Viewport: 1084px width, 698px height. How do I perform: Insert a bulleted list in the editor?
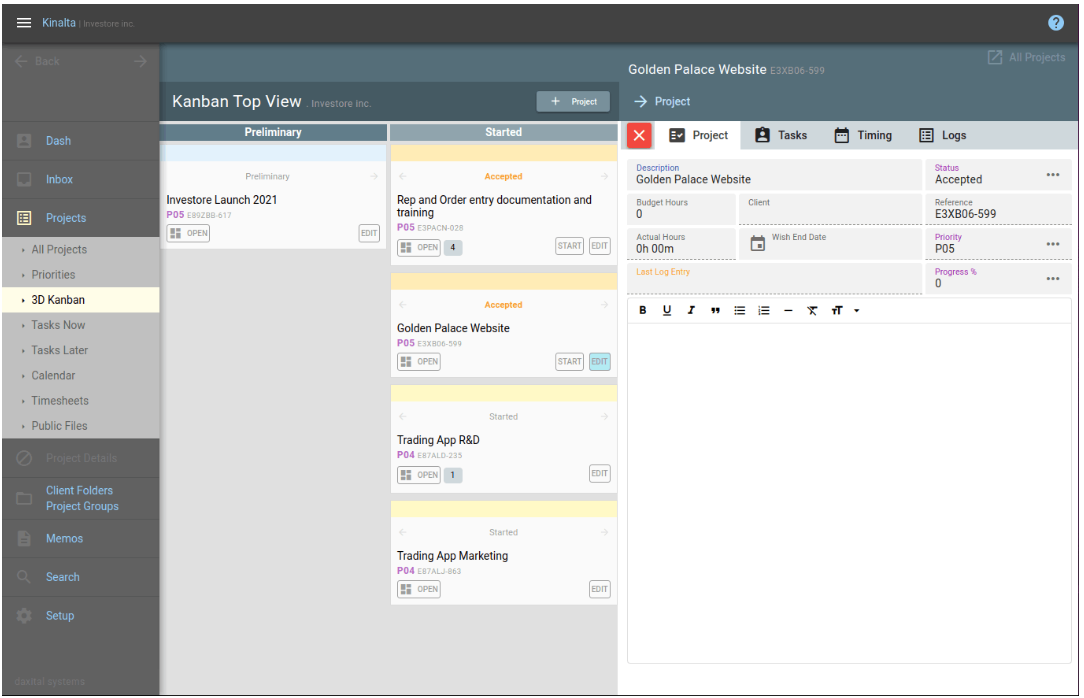click(739, 310)
